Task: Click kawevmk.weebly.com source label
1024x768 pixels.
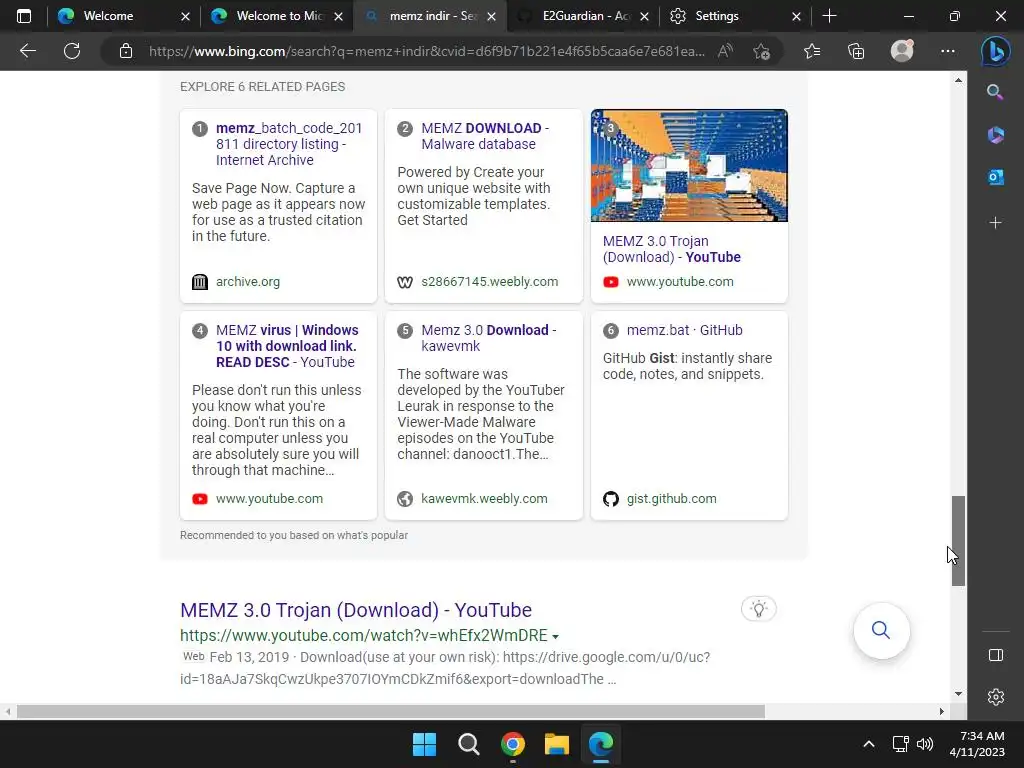Action: tap(484, 498)
